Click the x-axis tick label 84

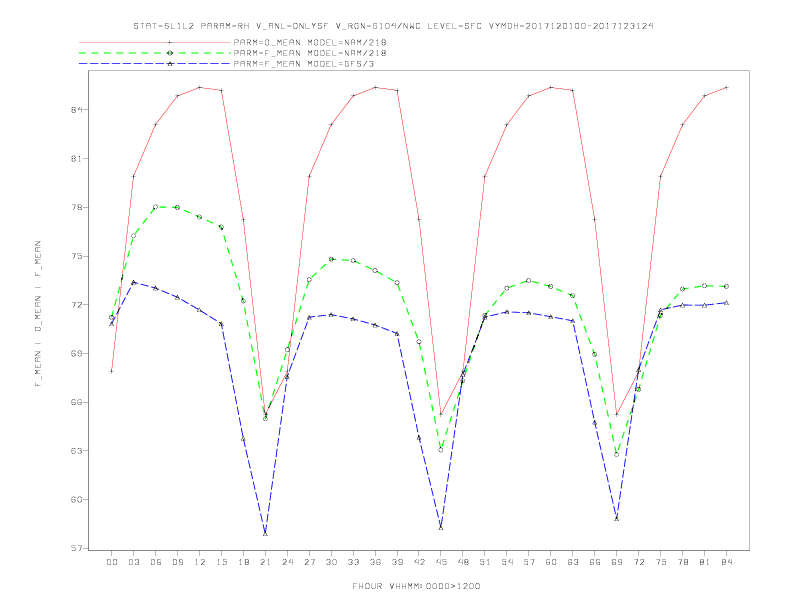tap(727, 562)
